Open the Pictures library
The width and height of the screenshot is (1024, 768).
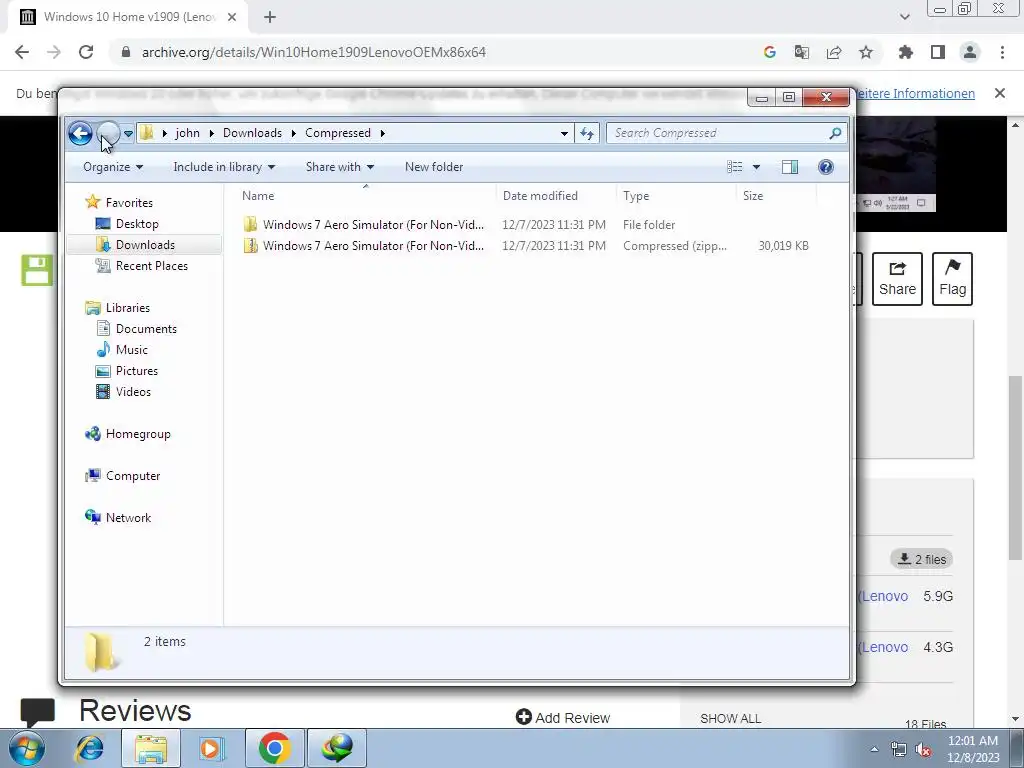[x=136, y=370]
